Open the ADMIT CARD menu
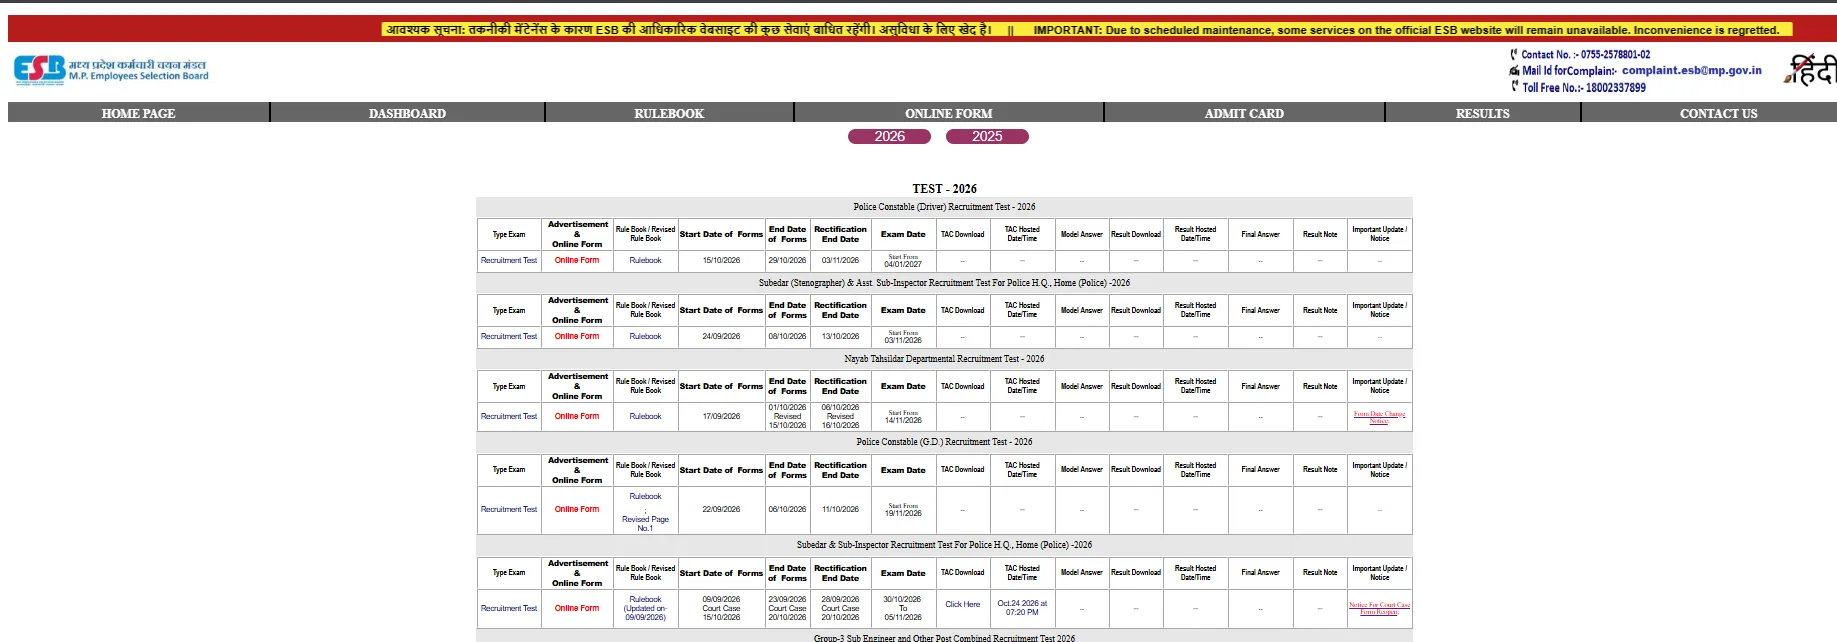1837x642 pixels. pos(1244,113)
